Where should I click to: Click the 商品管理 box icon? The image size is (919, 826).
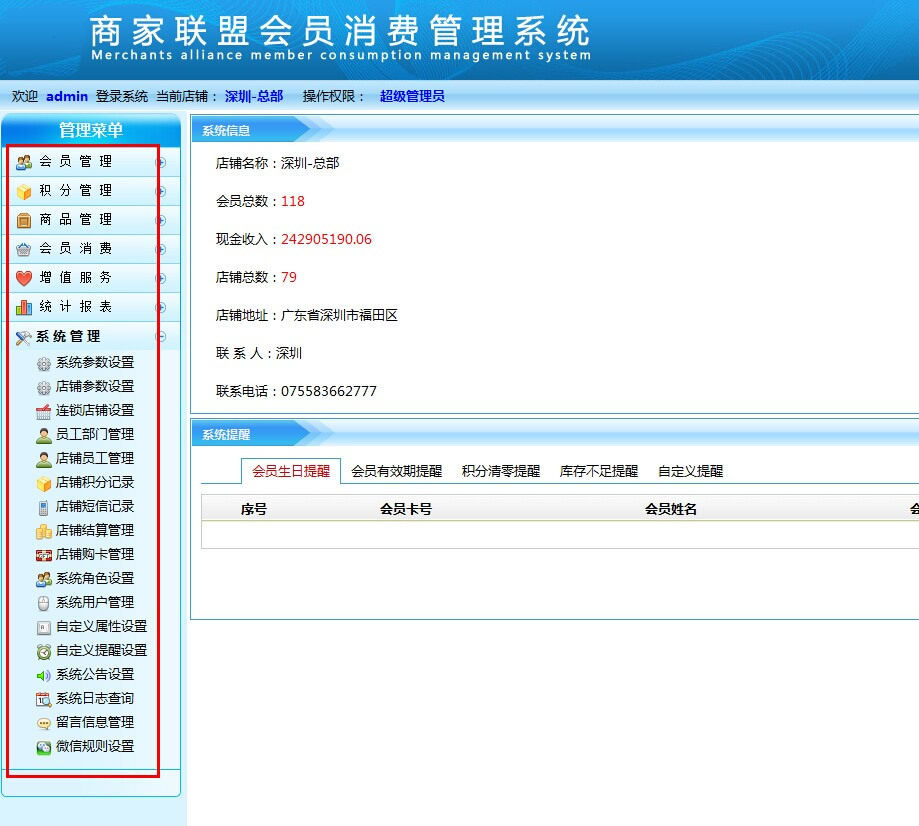click(x=24, y=220)
